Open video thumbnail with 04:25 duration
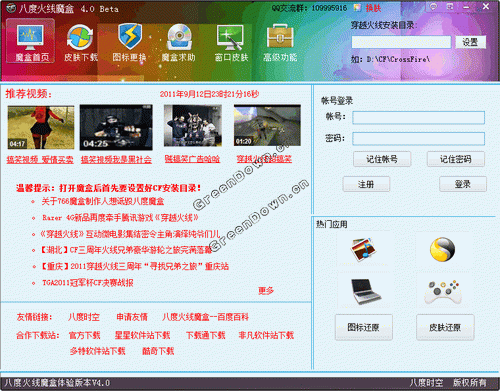Image resolution: width=500 pixels, height=391 pixels. click(116, 127)
